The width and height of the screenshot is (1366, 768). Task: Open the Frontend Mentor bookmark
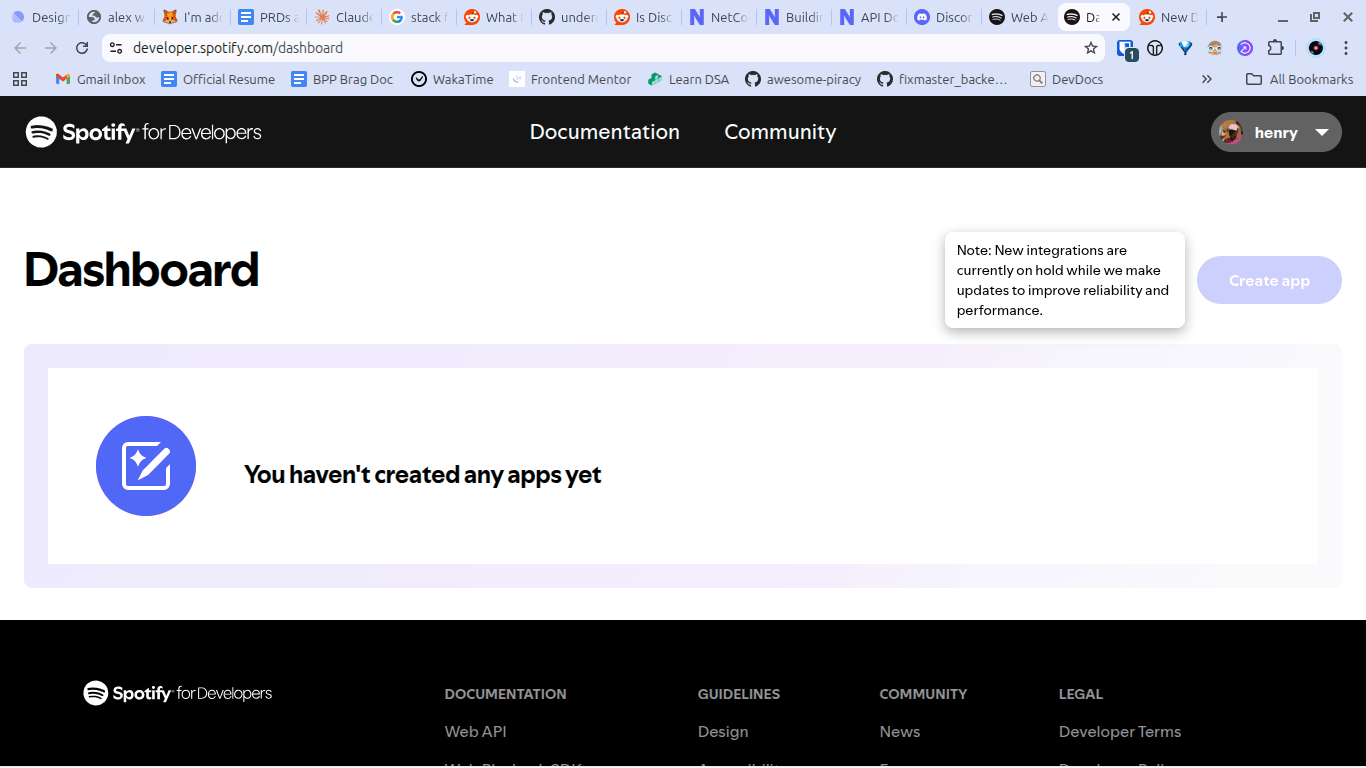(570, 79)
